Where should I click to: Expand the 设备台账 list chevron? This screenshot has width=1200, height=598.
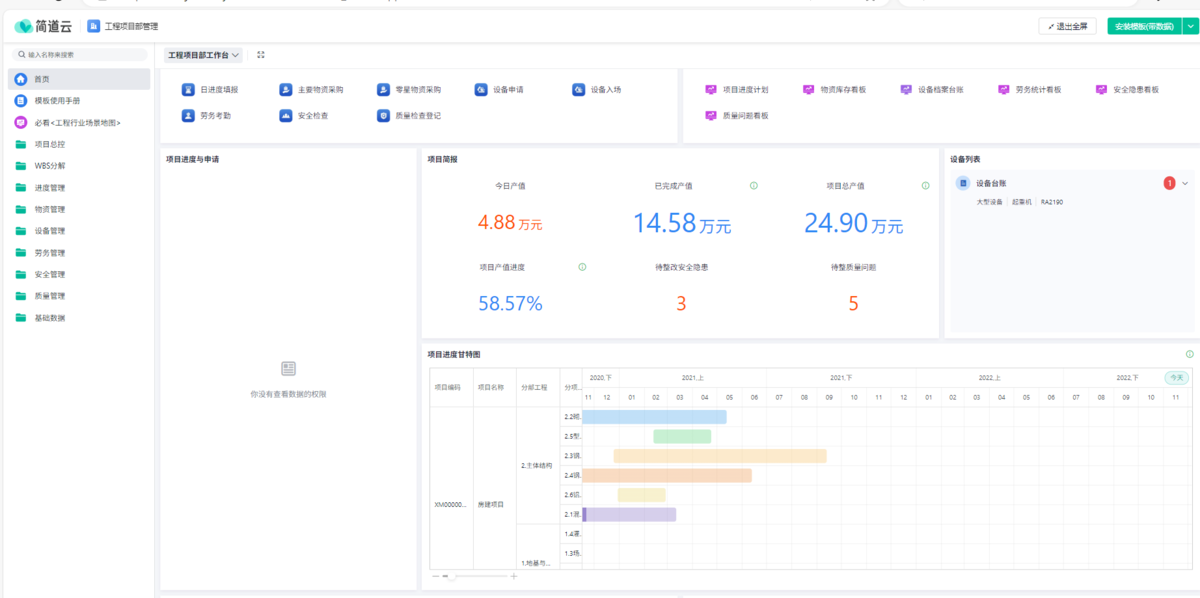[1185, 183]
